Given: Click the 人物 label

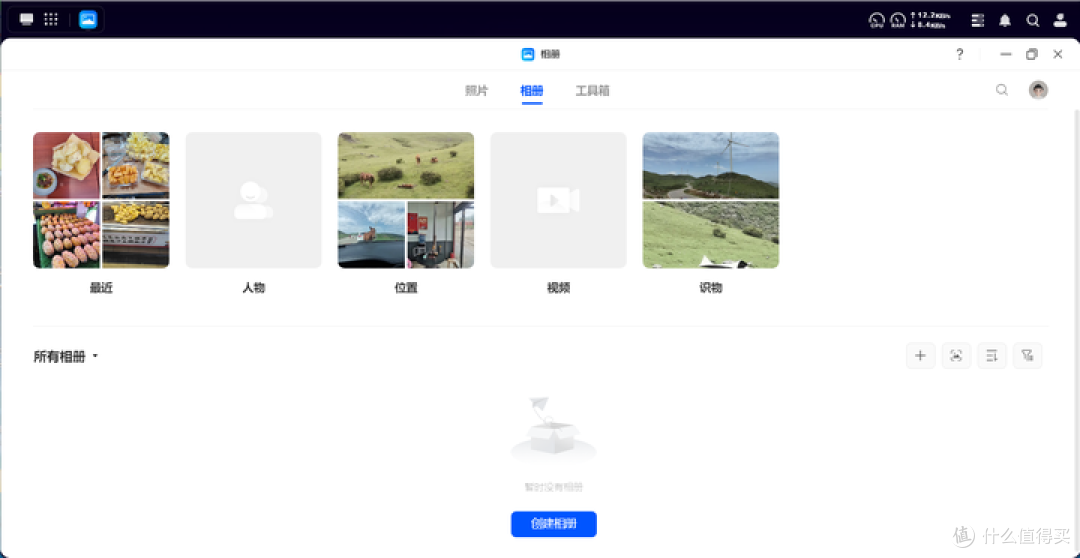Looking at the screenshot, I should [253, 288].
